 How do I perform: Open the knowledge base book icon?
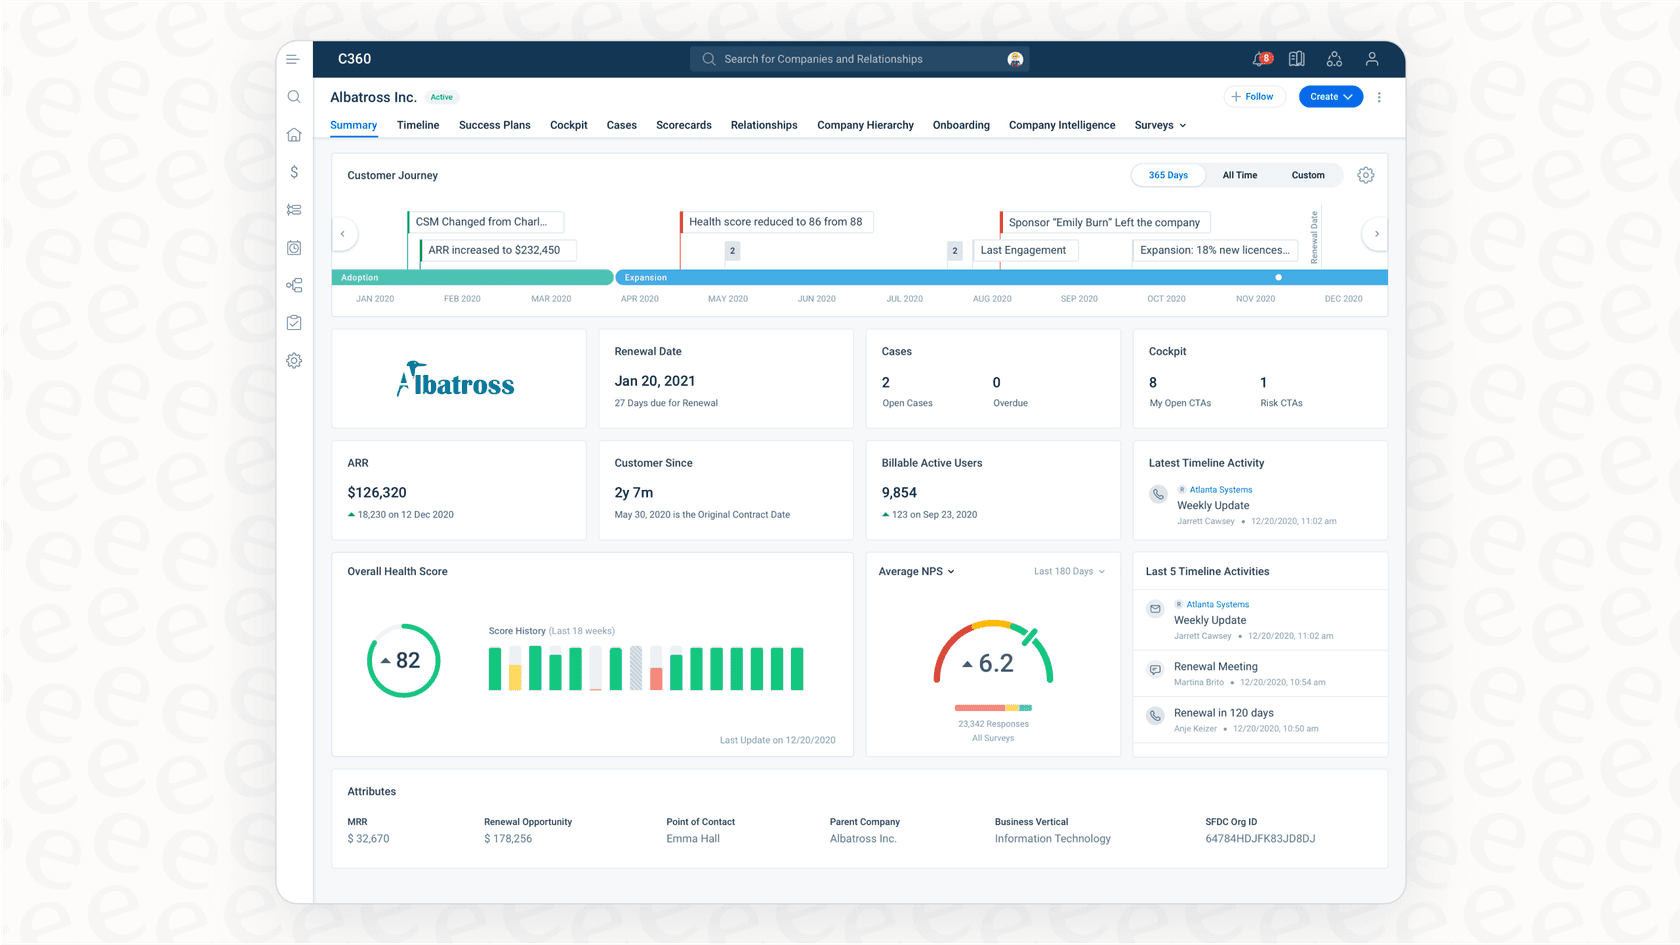(1296, 59)
